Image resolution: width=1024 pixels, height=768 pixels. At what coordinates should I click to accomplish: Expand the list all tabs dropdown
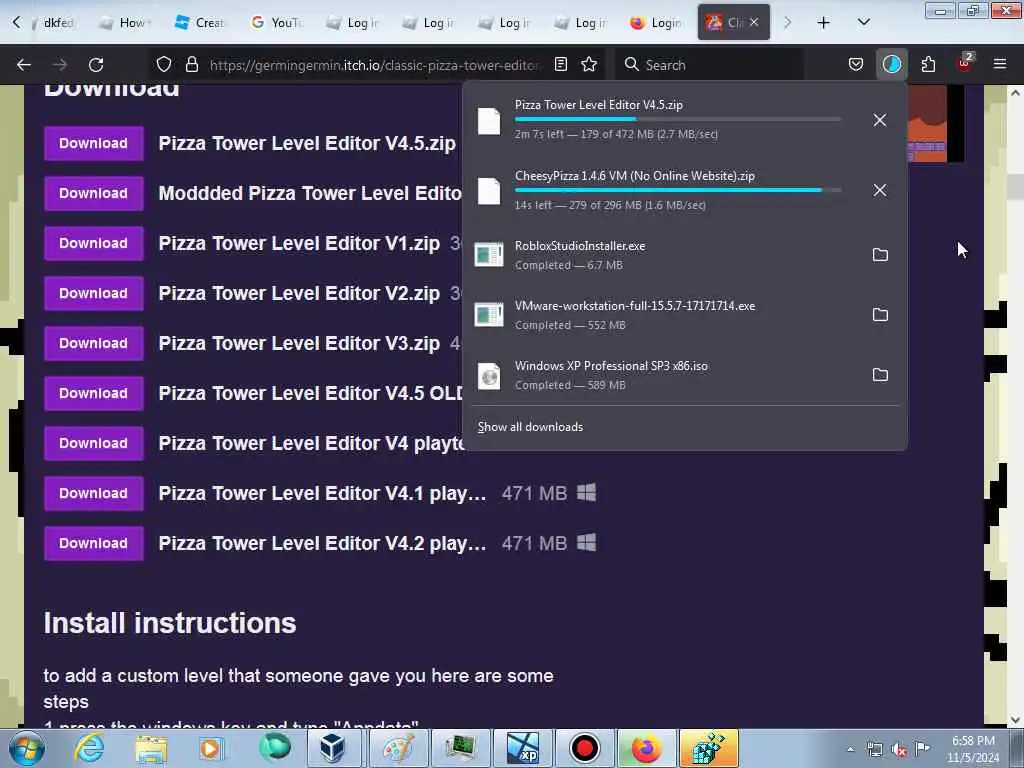coord(863,22)
